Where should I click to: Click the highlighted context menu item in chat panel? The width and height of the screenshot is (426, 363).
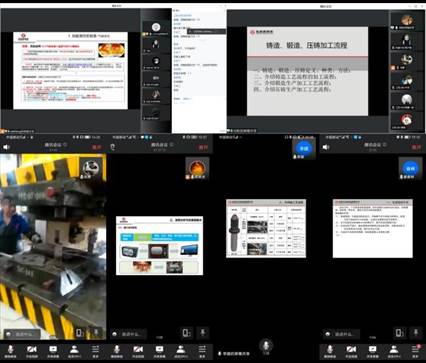pos(207,31)
